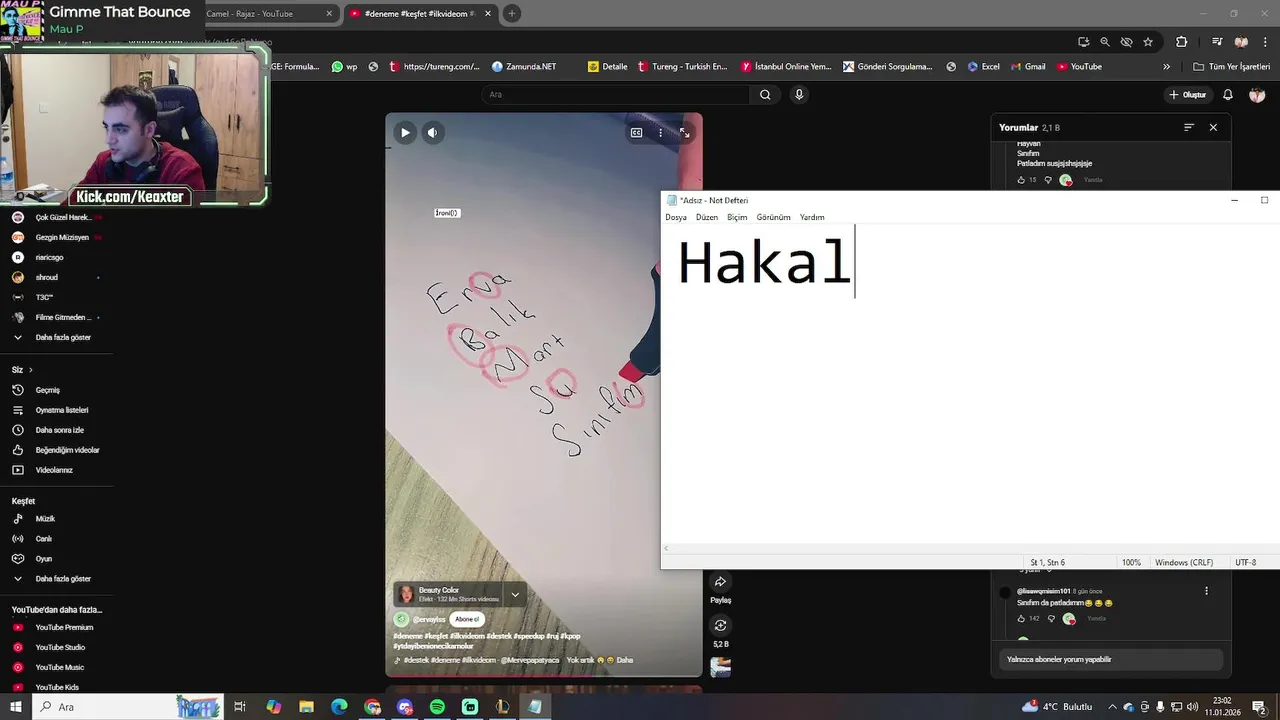
Task: Open Notepad's Dosya menu
Action: tap(676, 217)
